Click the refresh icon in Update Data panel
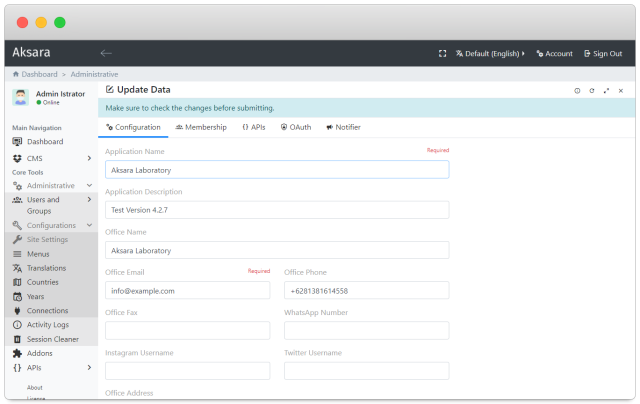This screenshot has width=640, height=404. coord(592,90)
